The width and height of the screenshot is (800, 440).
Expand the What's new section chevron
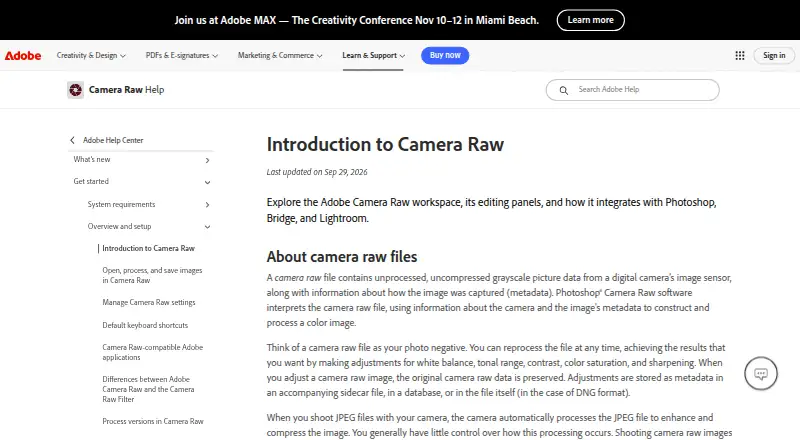(x=207, y=160)
